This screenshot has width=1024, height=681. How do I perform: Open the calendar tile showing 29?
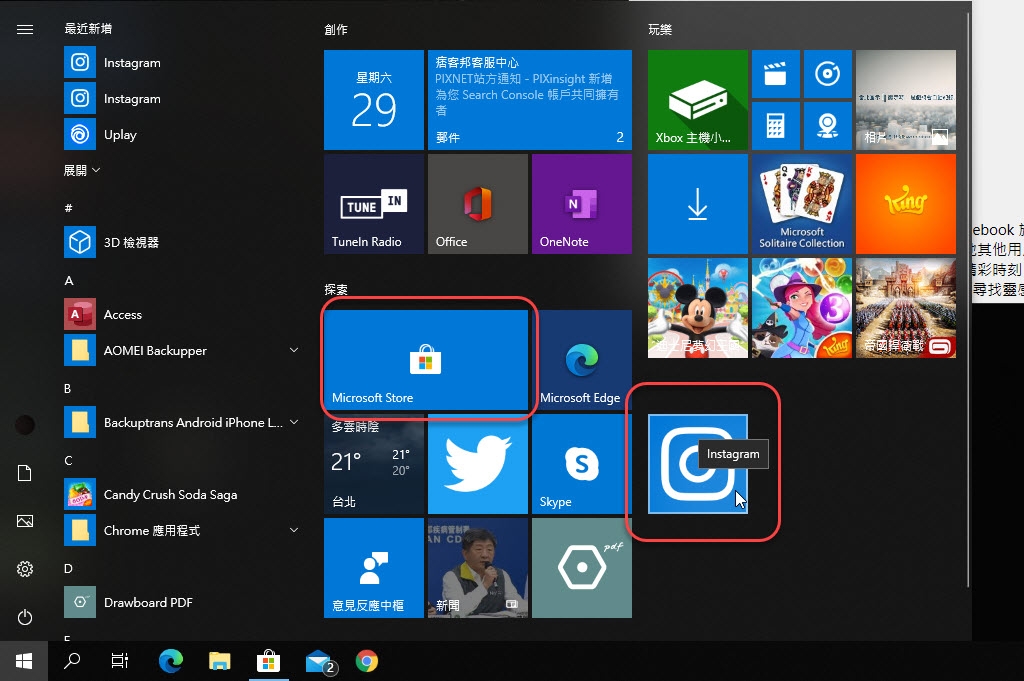tap(373, 100)
